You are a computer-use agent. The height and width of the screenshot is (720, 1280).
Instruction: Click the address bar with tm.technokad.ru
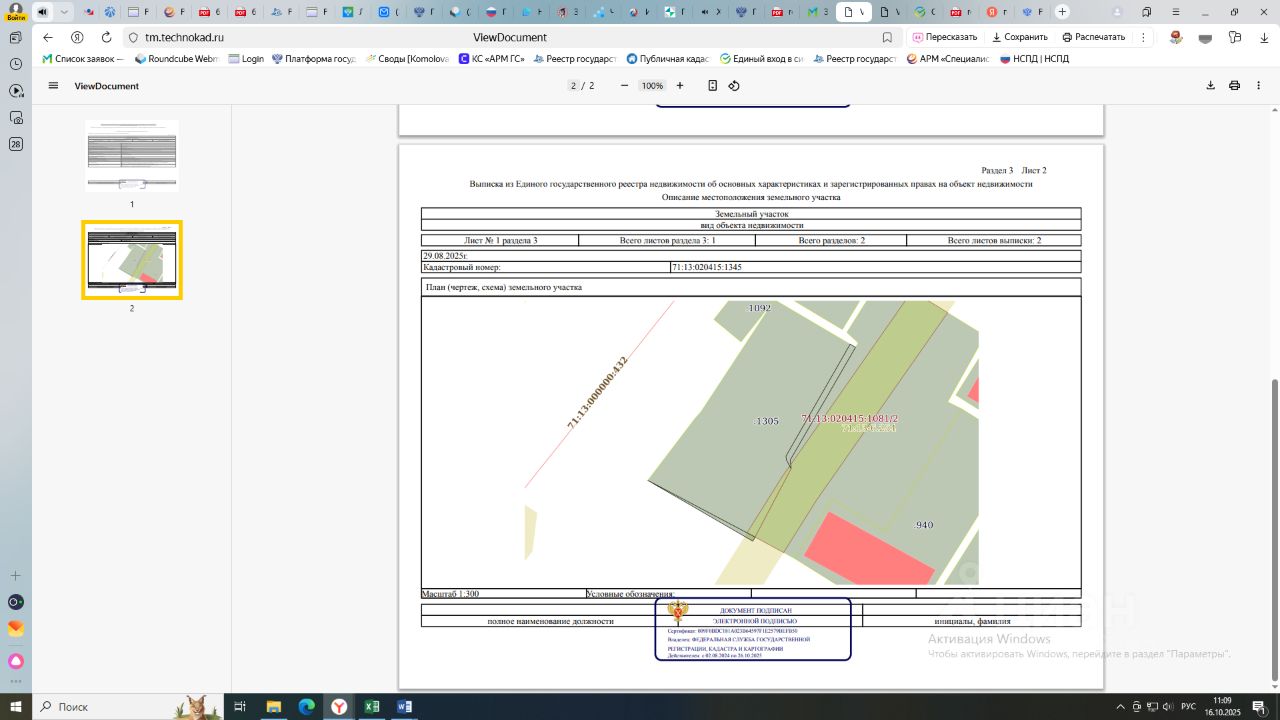tap(510, 37)
